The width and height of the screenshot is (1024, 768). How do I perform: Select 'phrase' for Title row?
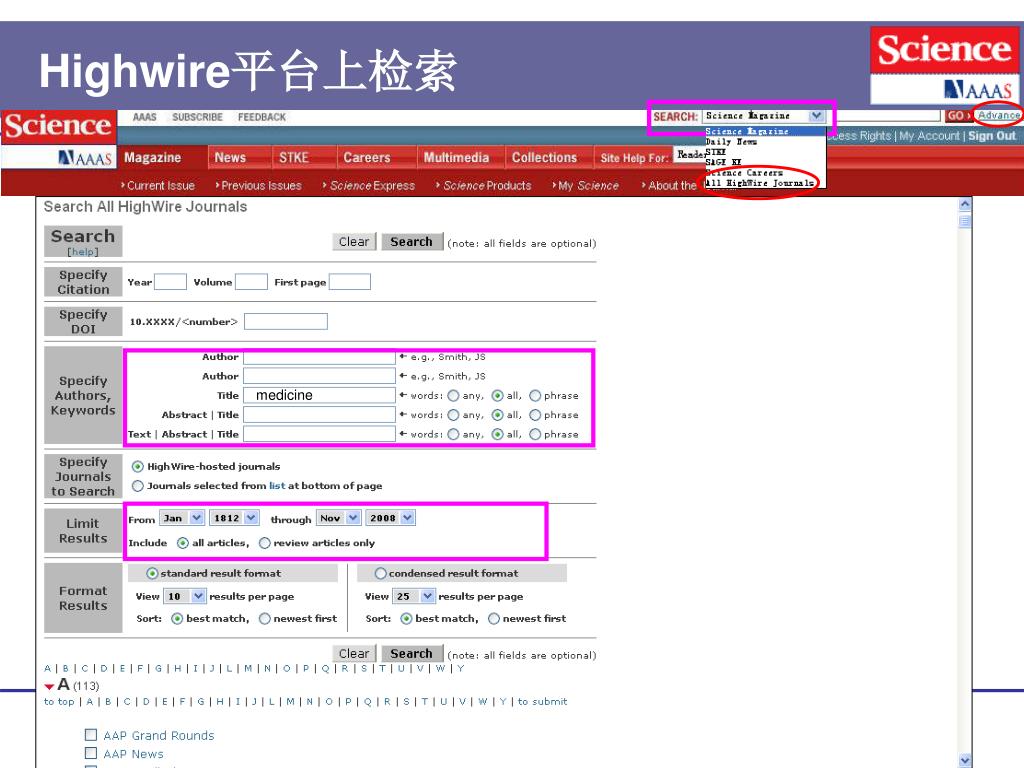(x=535, y=396)
